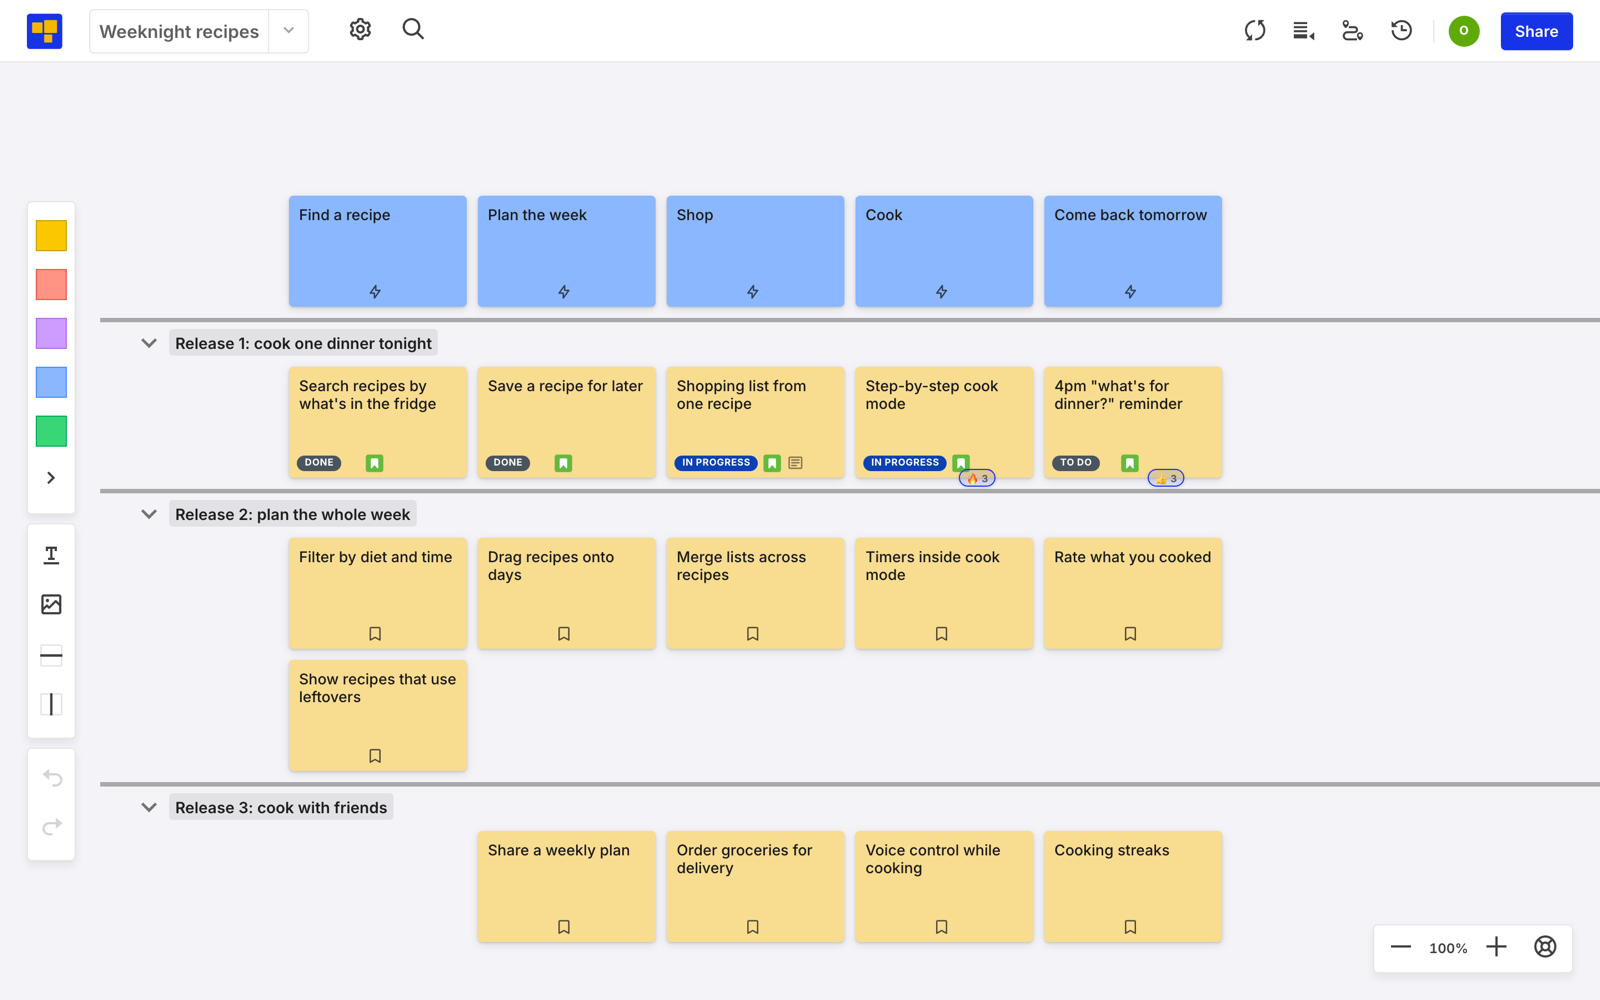
Task: Click IN PROGRESS status on Step-by-step cook mode
Action: coord(904,463)
